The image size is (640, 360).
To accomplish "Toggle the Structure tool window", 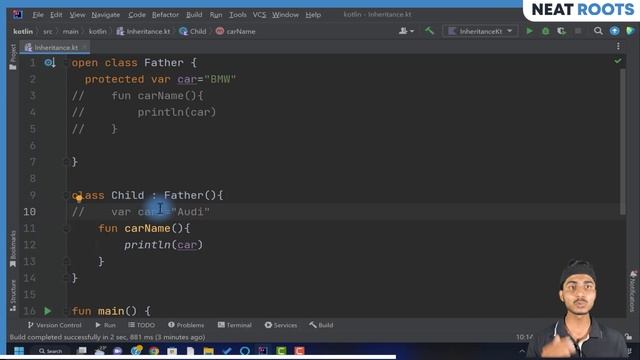I will click(x=13, y=295).
